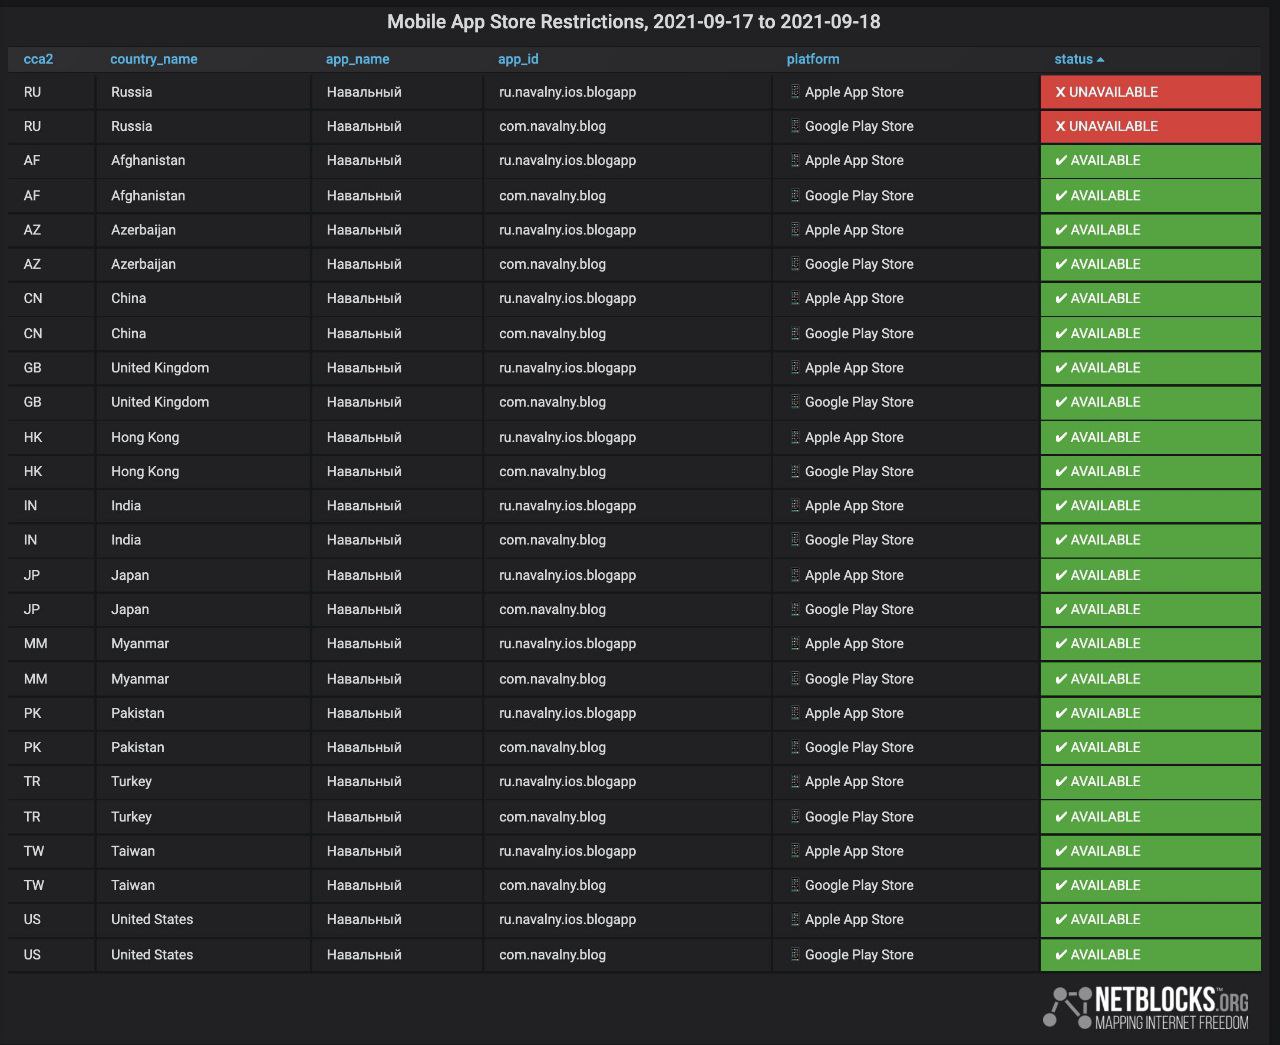Click the US code in United States' com.navalny.blog row
The image size is (1280, 1045).
pyautogui.click(x=32, y=955)
